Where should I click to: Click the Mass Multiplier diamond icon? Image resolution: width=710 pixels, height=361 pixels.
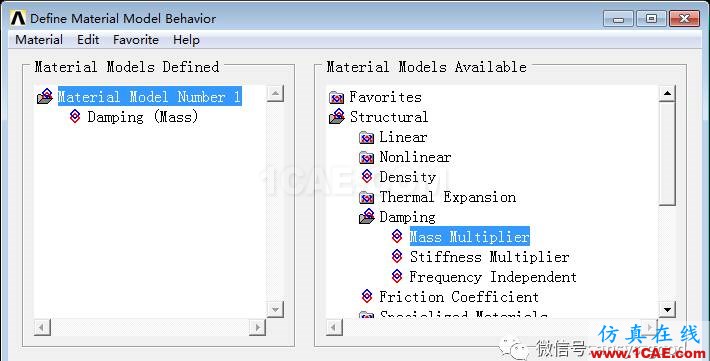(x=397, y=236)
